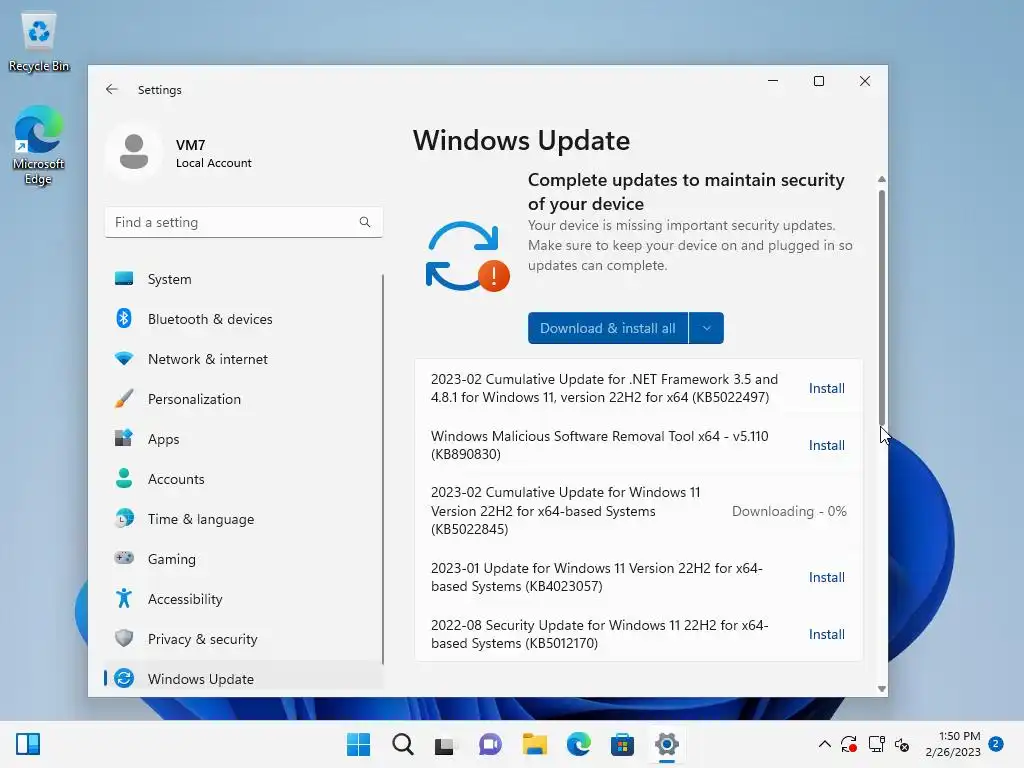The image size is (1024, 768).
Task: Install Security Update KB5012170
Action: (827, 634)
